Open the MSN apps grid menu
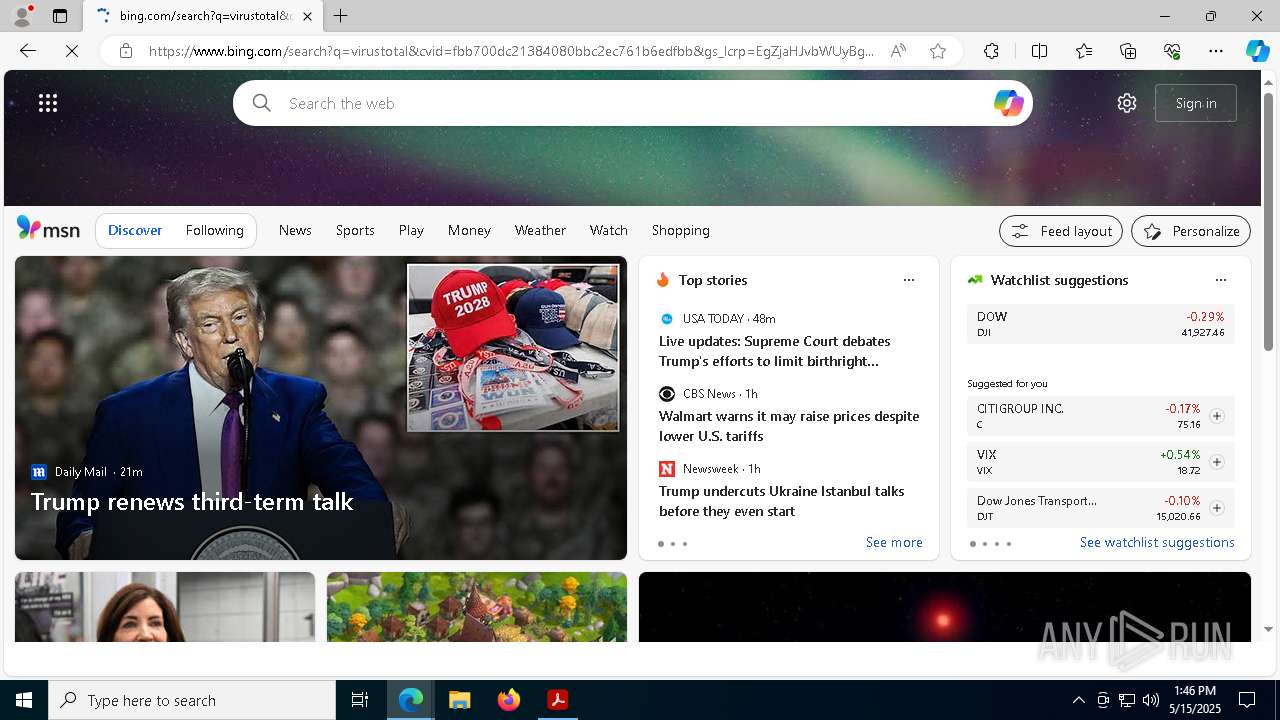1280x720 pixels. [x=48, y=103]
